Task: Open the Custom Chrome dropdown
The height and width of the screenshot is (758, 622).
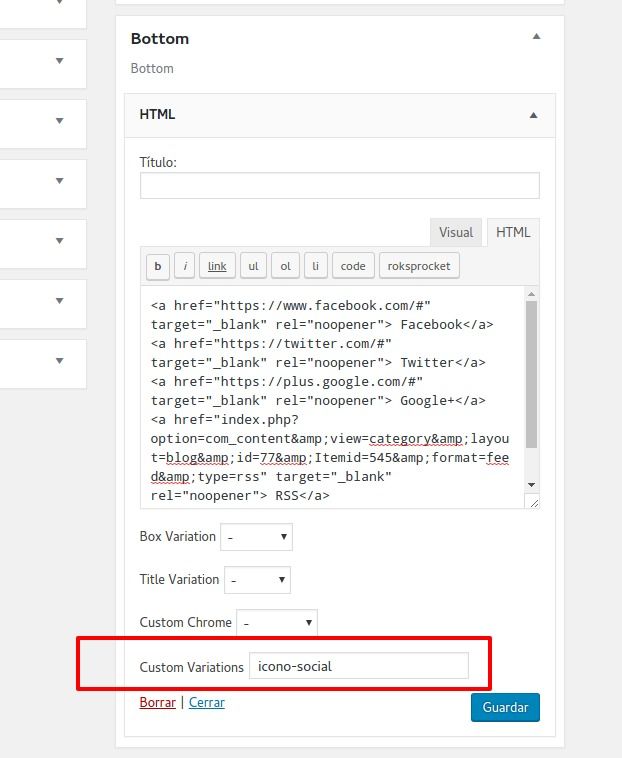Action: (x=276, y=623)
